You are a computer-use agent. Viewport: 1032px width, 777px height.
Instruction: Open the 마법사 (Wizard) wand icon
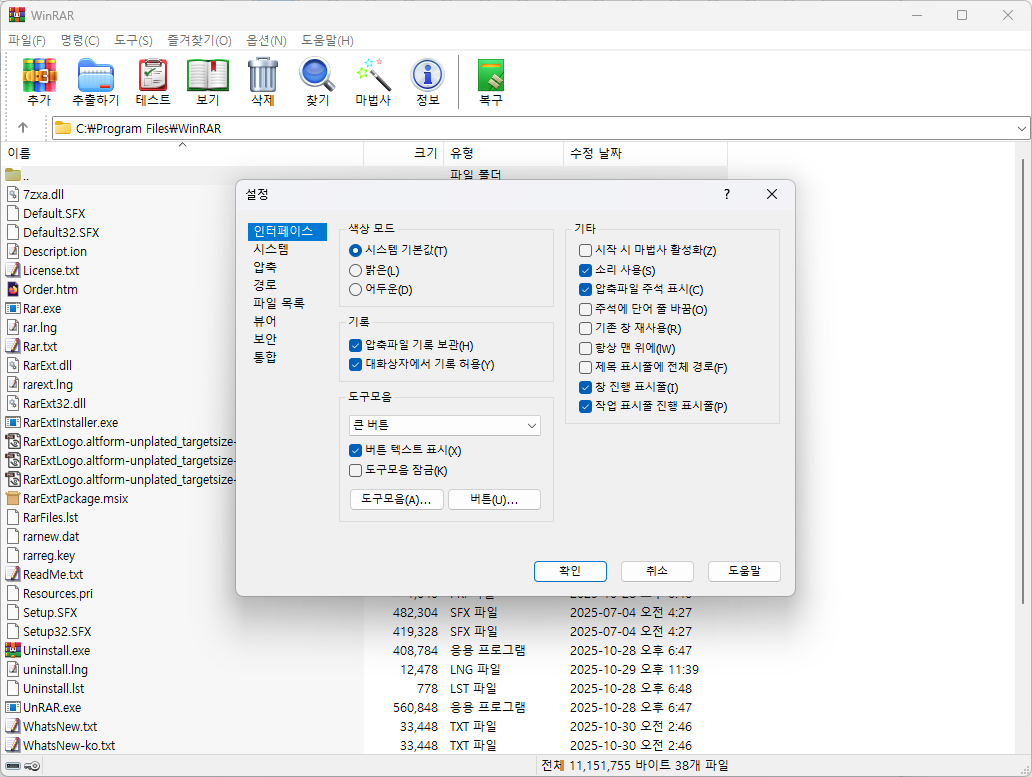point(373,75)
